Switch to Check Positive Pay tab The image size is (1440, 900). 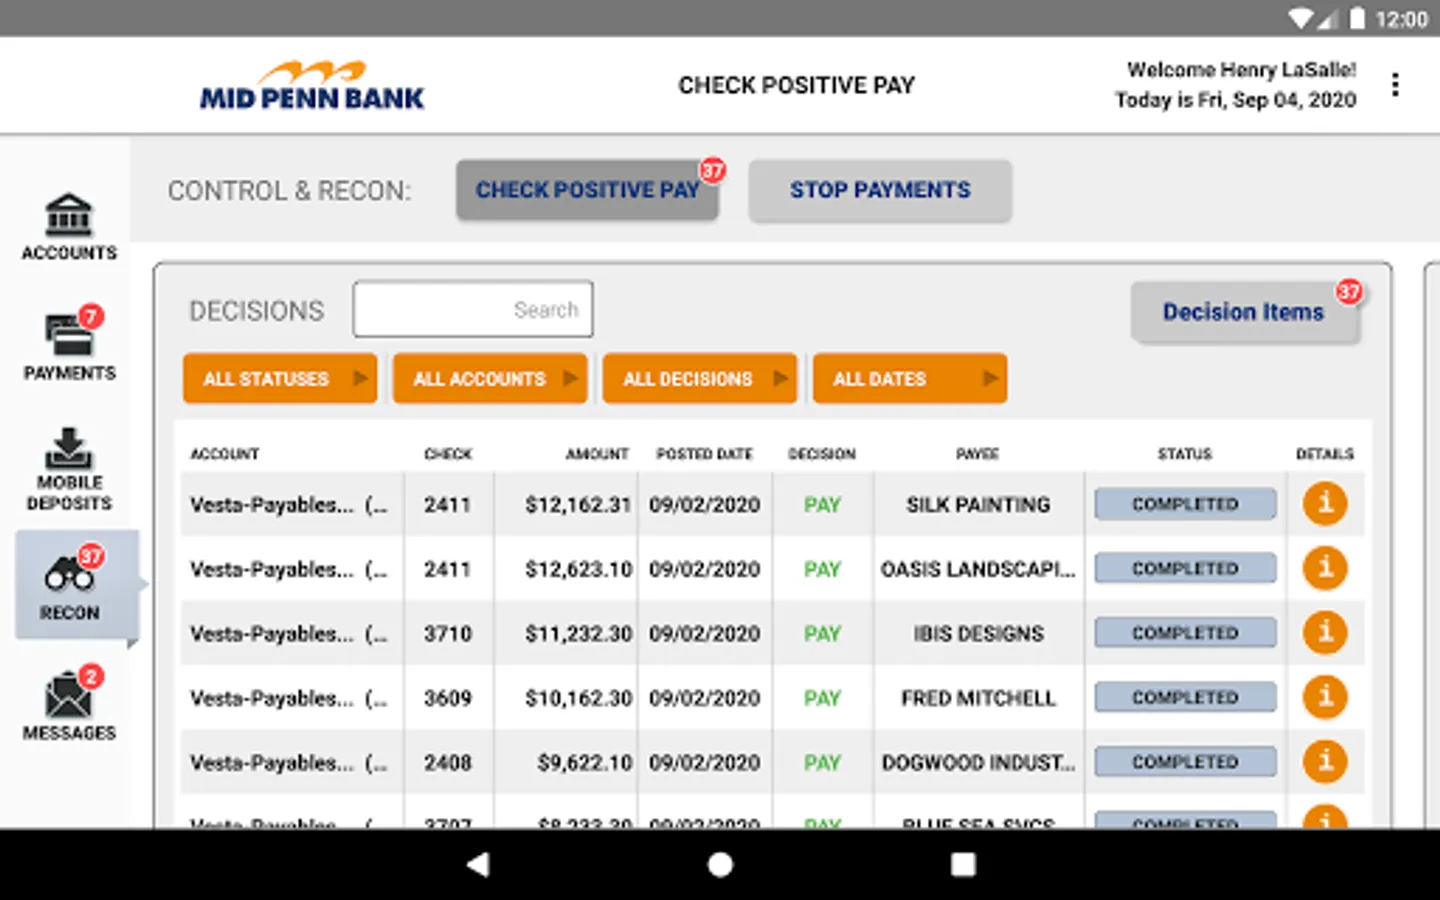(588, 190)
